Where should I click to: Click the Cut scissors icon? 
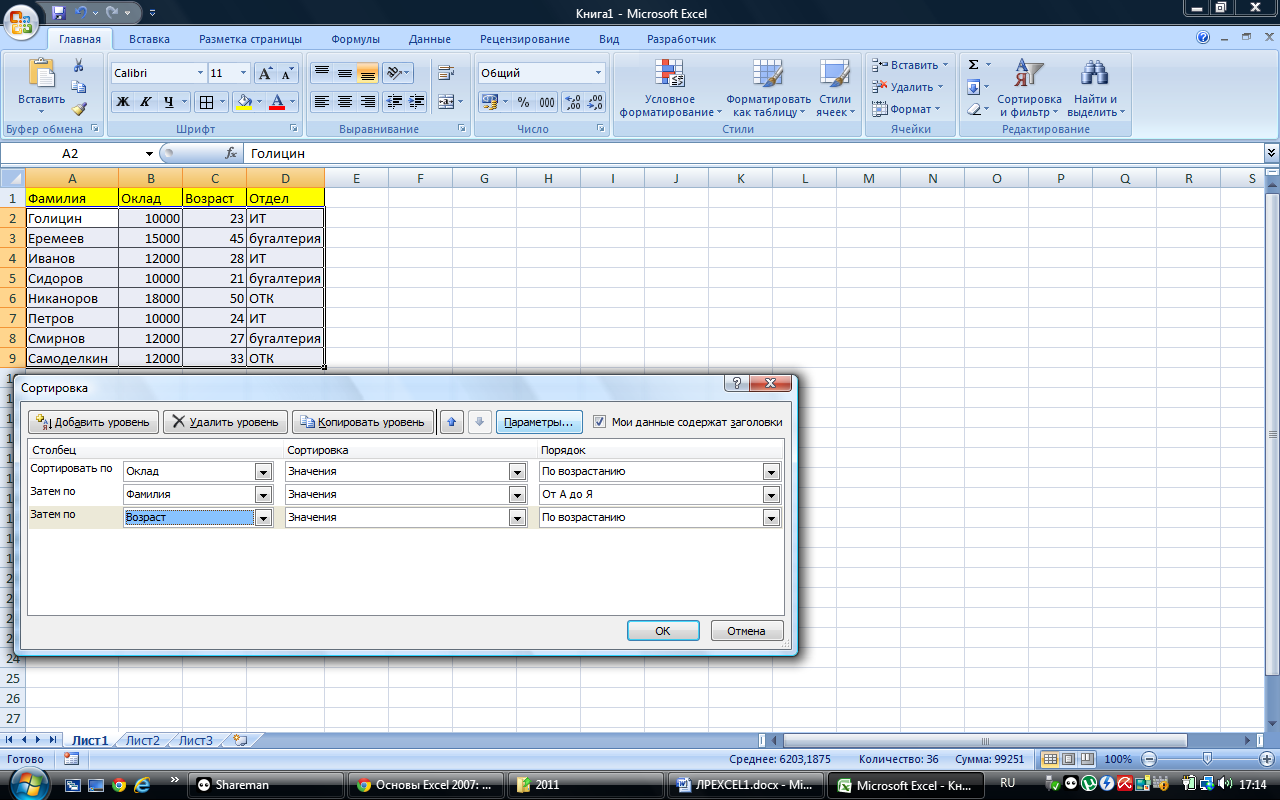click(x=79, y=65)
